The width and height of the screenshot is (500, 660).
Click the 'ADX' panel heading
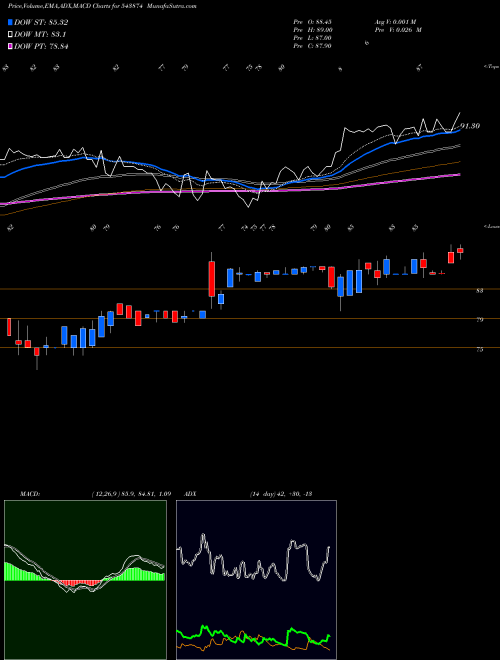pyautogui.click(x=190, y=494)
